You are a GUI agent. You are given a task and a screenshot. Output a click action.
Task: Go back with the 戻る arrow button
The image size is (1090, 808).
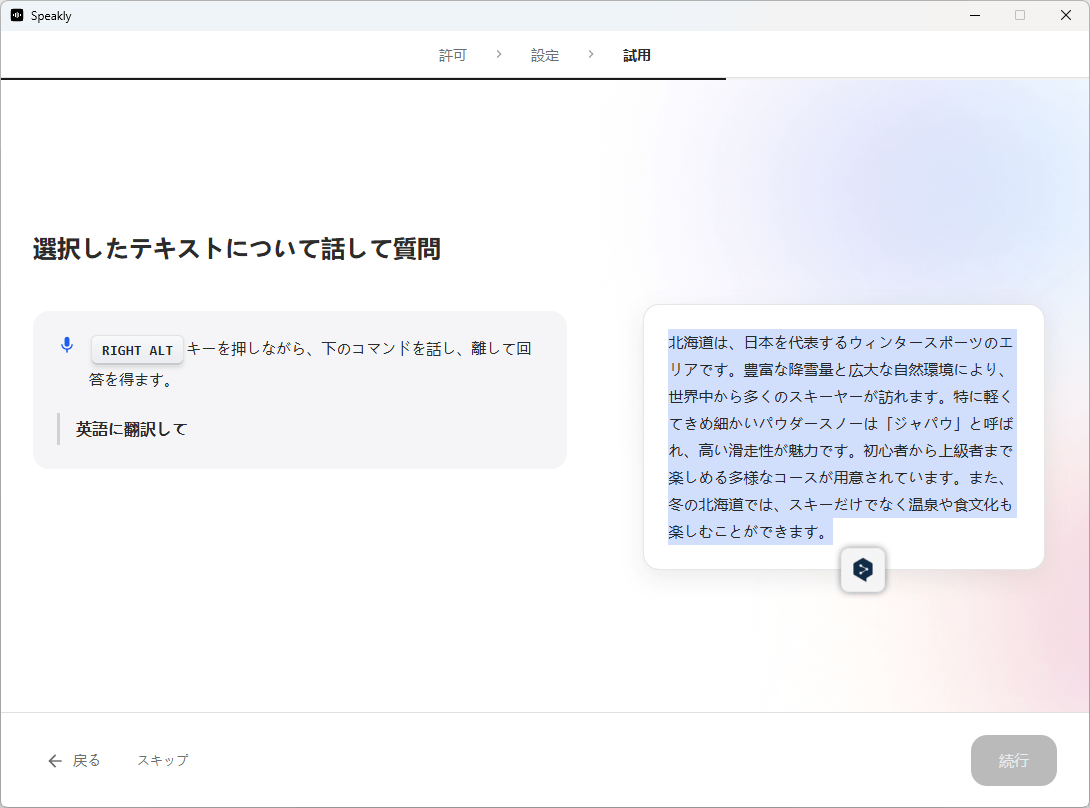[x=74, y=760]
